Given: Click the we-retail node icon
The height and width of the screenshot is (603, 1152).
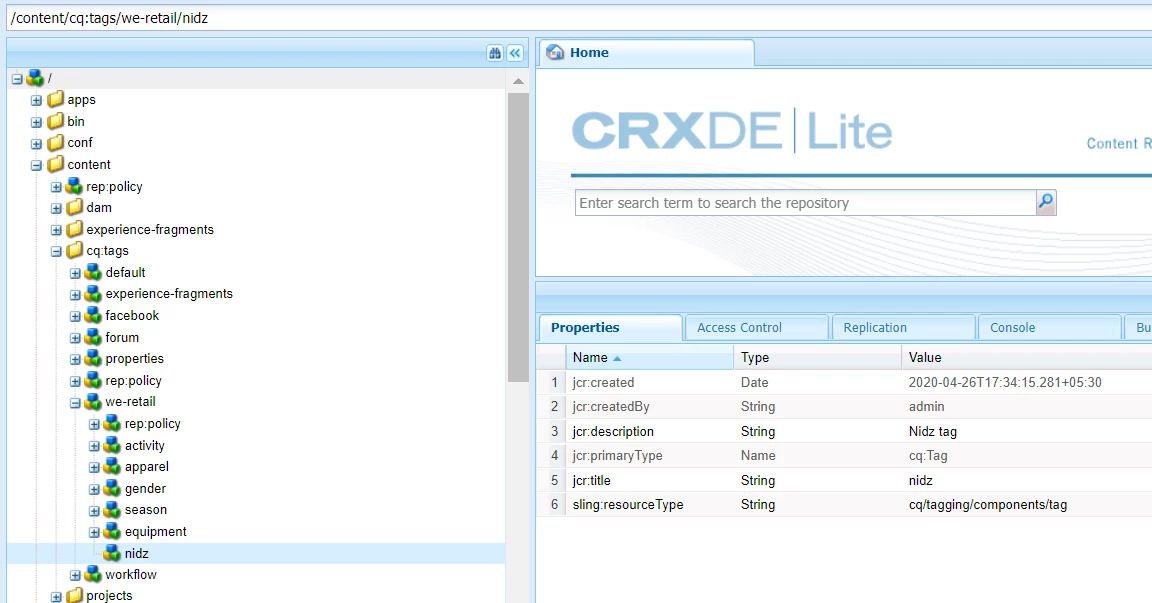Looking at the screenshot, I should [x=93, y=402].
